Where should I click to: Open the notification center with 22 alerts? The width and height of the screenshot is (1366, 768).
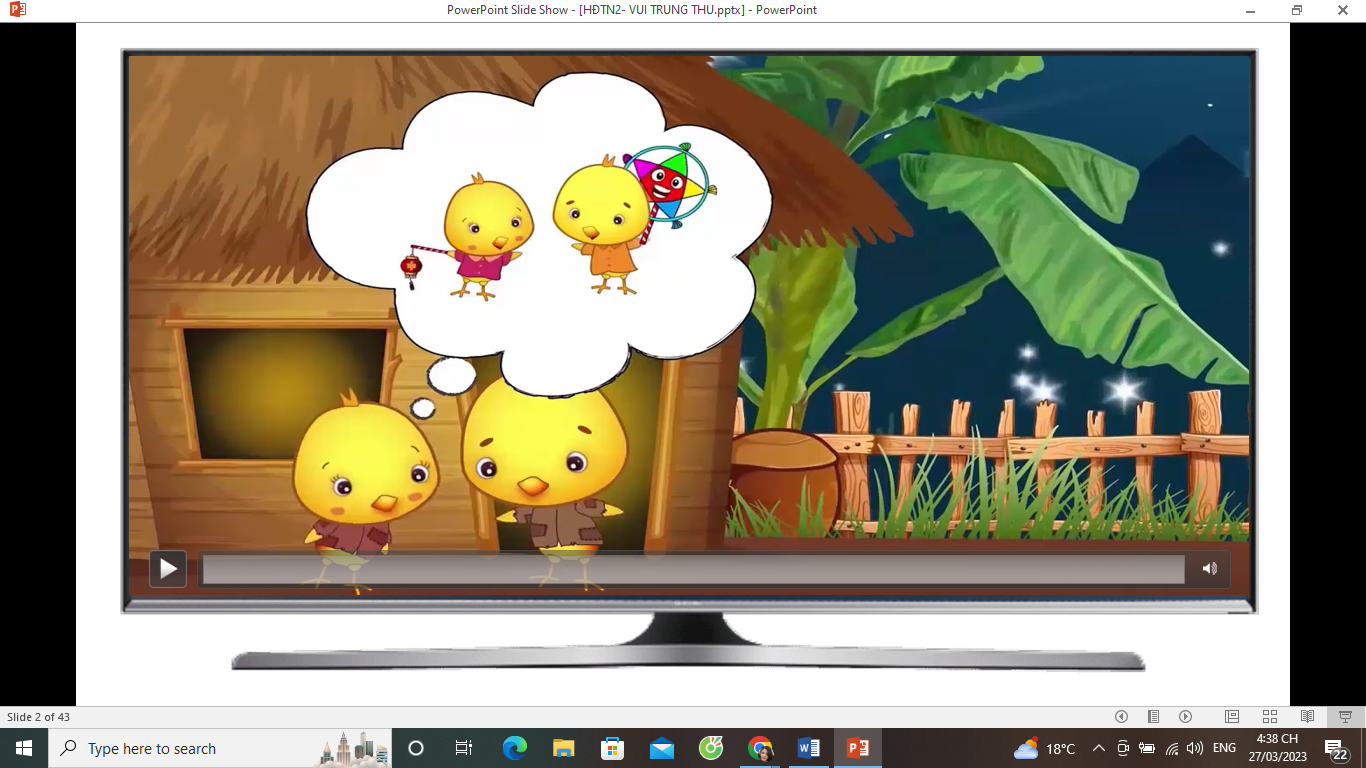1336,749
